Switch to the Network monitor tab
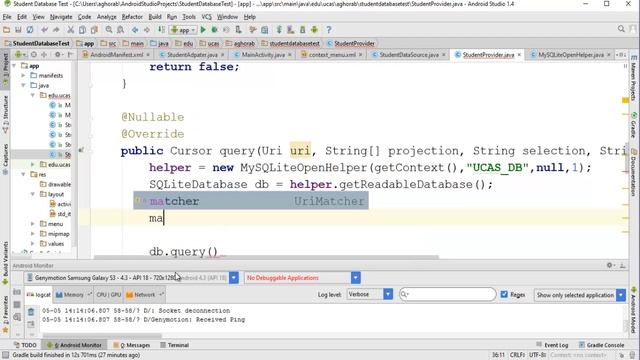This screenshot has width=640, height=360. pos(144,295)
